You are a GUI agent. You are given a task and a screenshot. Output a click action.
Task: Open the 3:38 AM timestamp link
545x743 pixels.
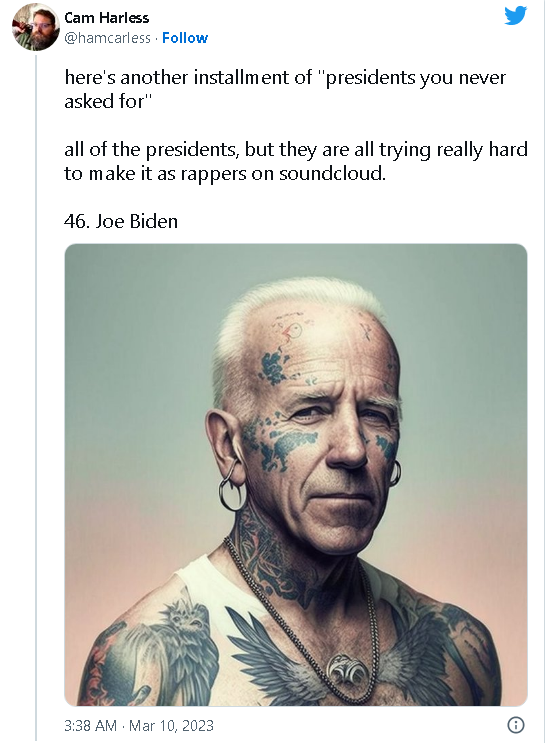91,725
